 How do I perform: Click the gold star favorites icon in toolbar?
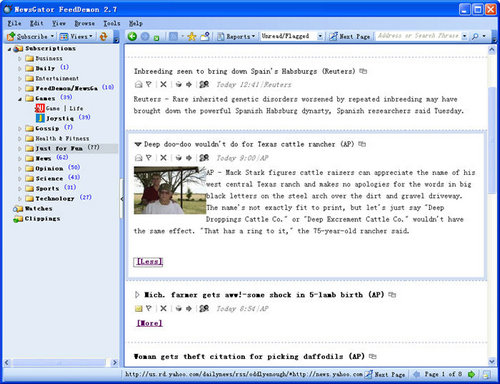pos(192,36)
